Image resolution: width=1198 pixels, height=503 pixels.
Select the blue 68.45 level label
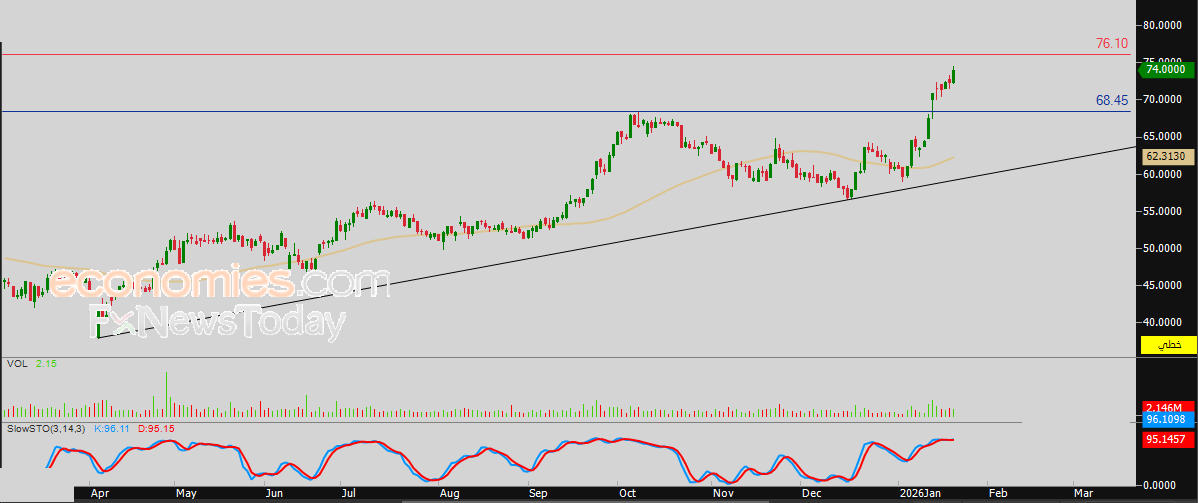coord(1111,100)
